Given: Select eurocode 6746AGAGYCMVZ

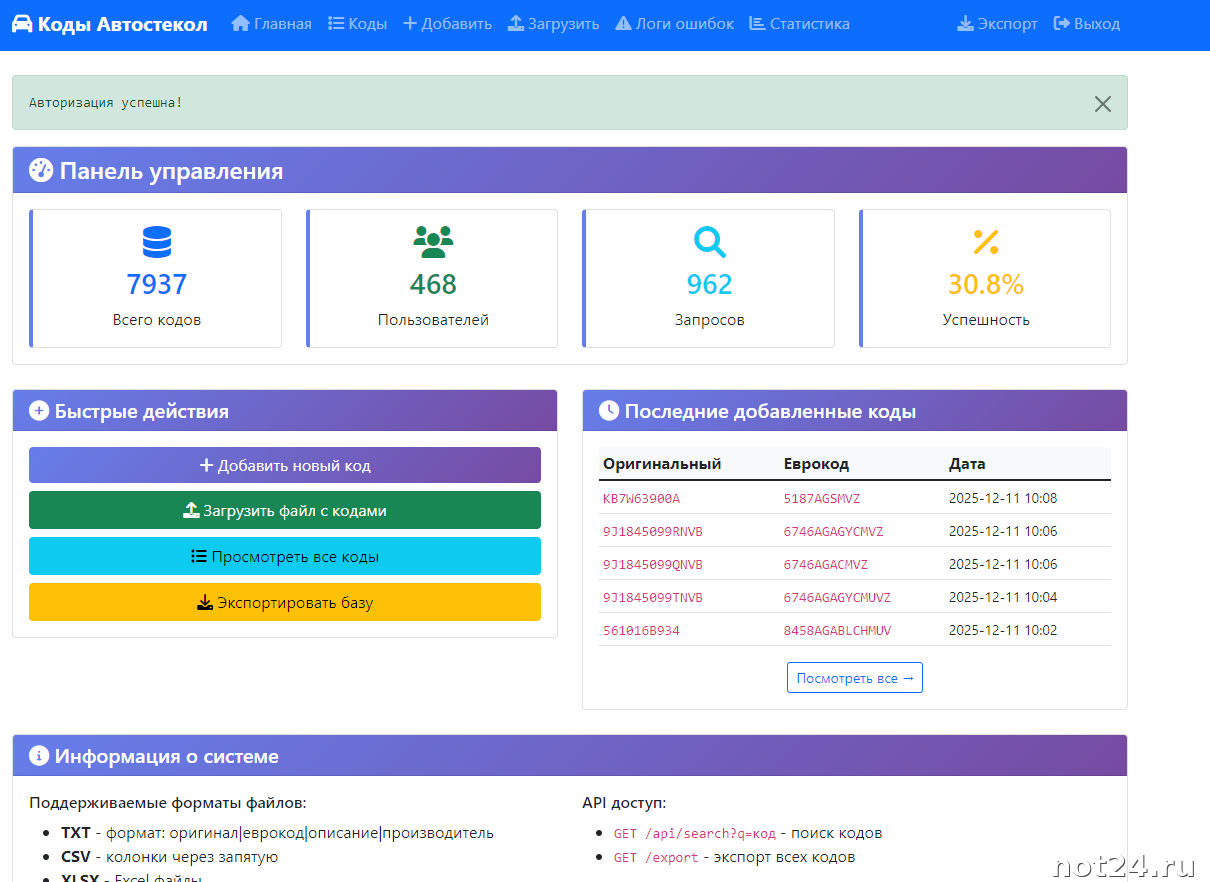Looking at the screenshot, I should point(834,531).
